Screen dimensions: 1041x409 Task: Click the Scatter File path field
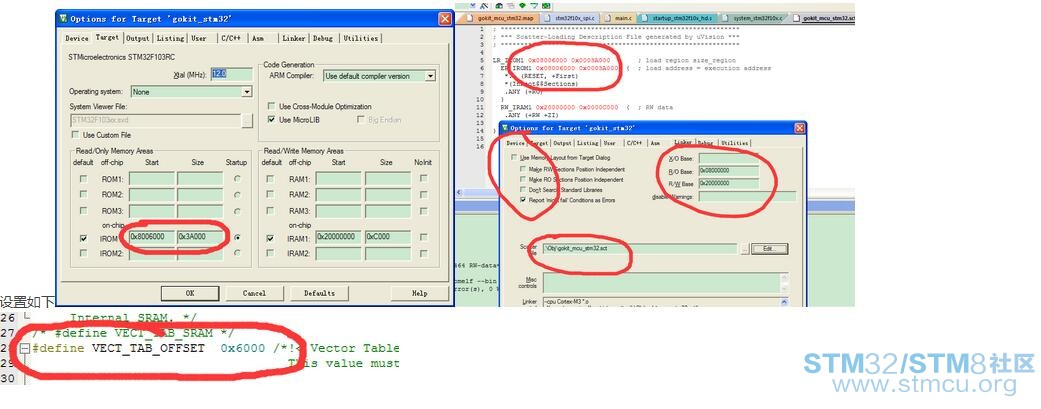pyautogui.click(x=640, y=248)
